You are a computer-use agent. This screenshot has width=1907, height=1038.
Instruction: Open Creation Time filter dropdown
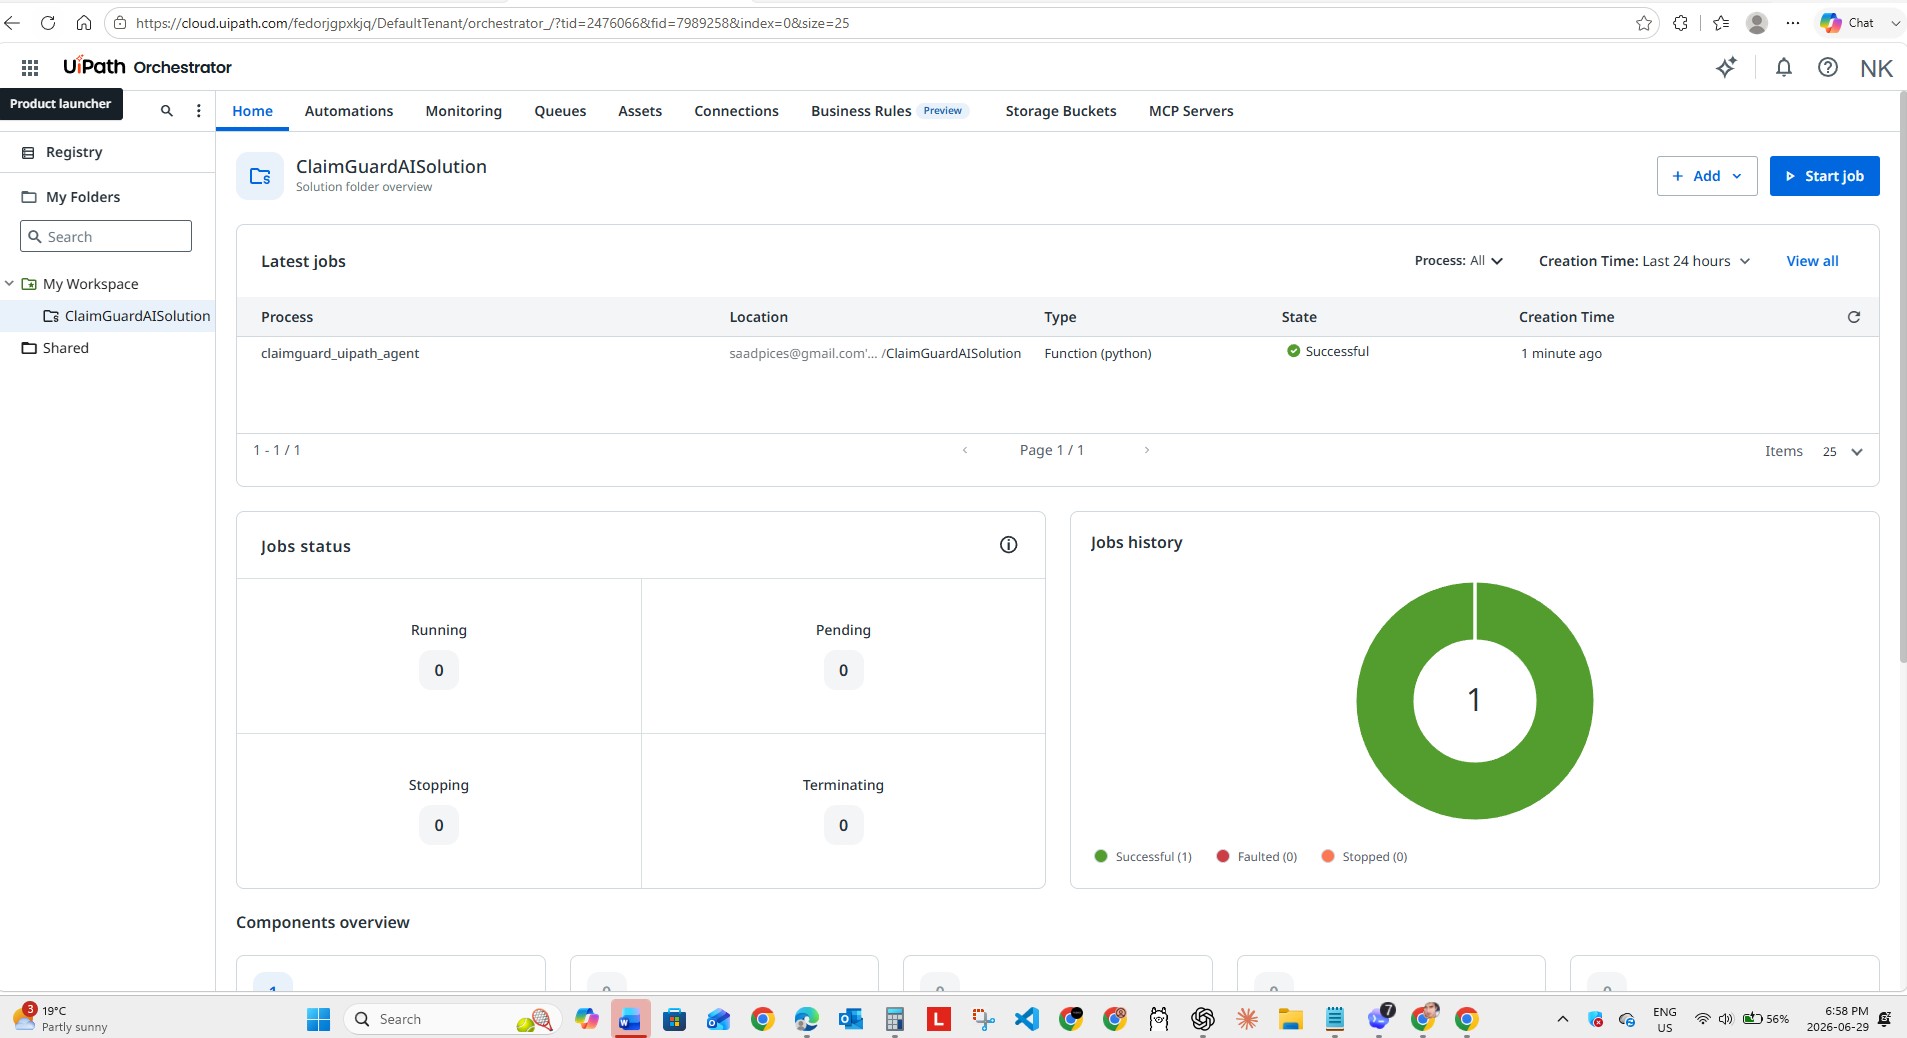point(1645,261)
